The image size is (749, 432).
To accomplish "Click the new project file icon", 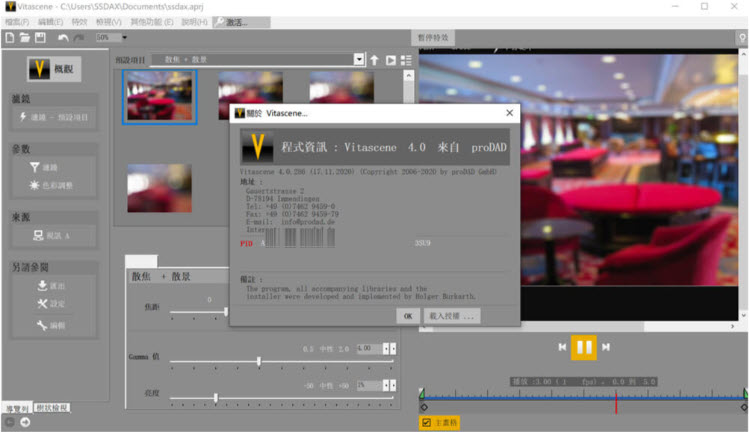I will 9,38.
